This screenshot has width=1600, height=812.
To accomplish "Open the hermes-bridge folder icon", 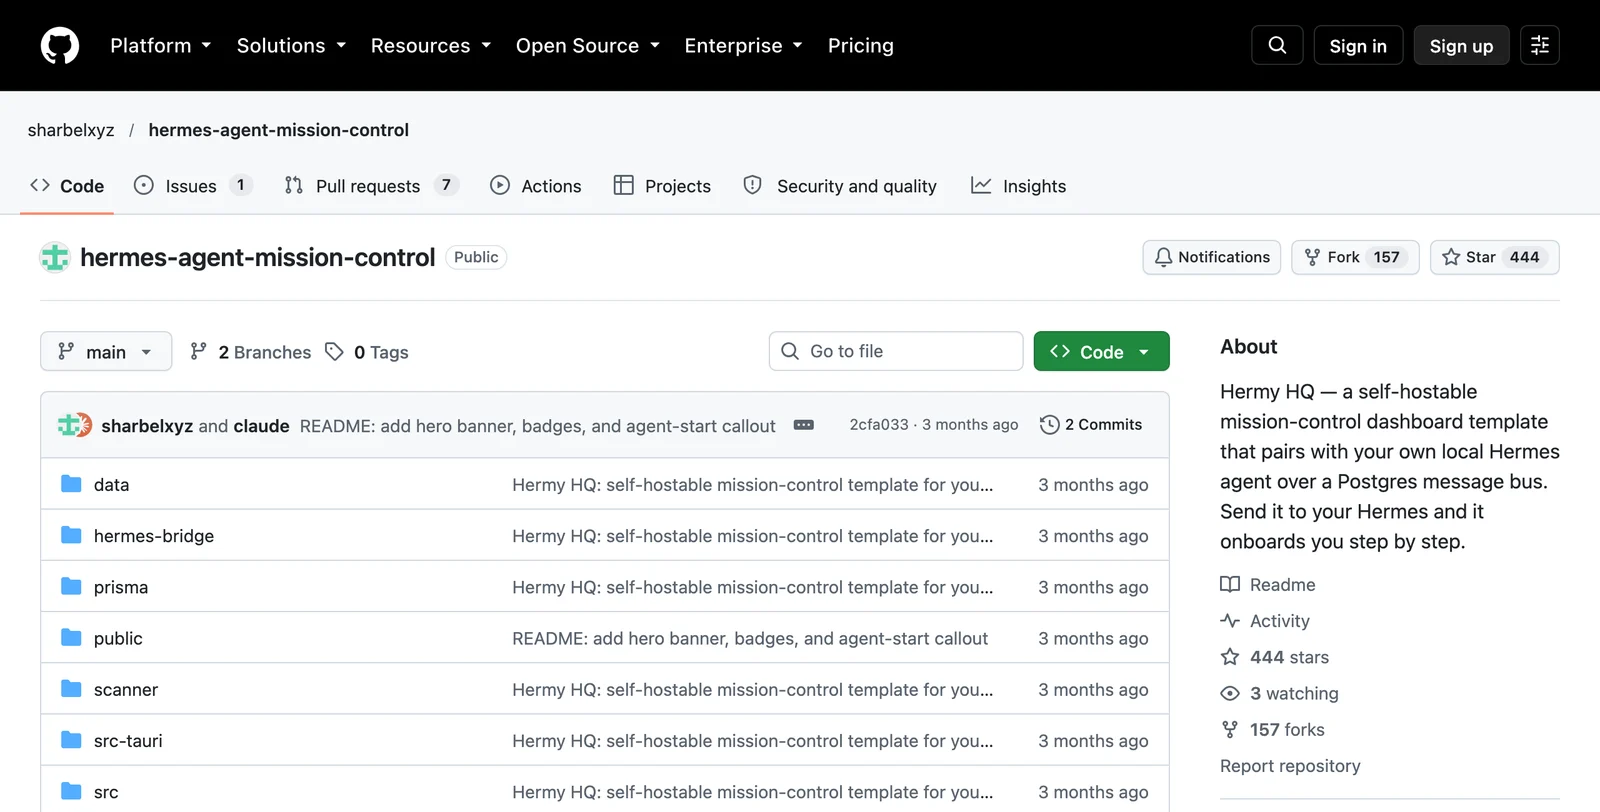I will (x=71, y=535).
